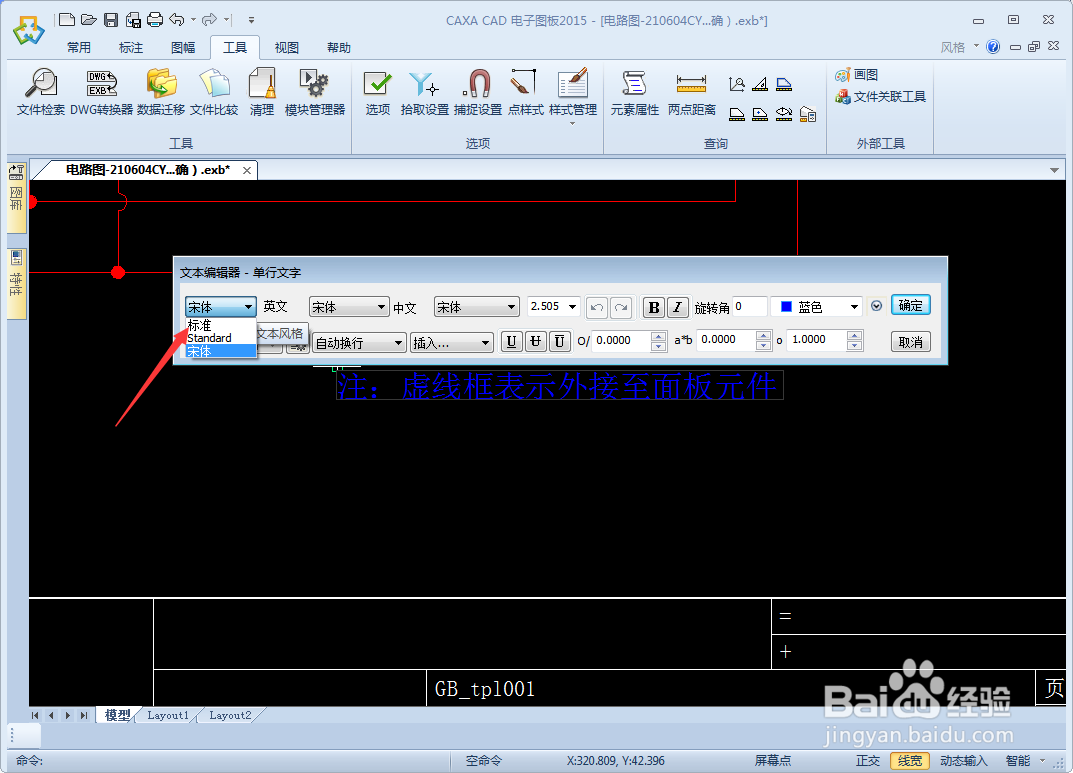Open the 英文 font dropdown

349,307
